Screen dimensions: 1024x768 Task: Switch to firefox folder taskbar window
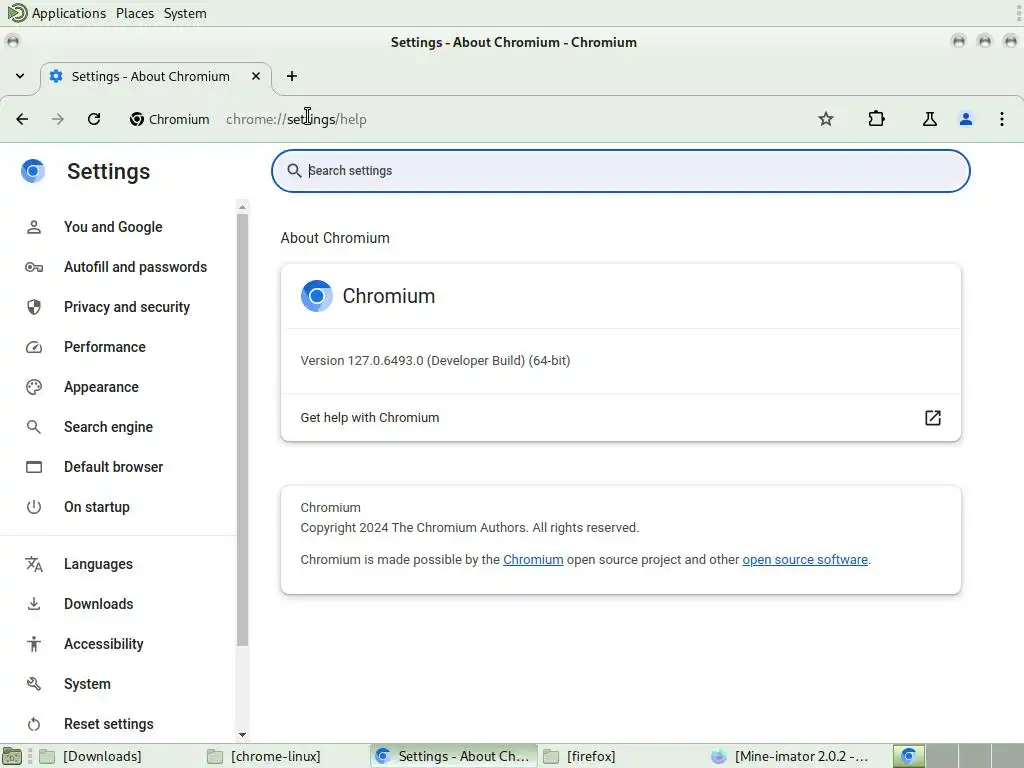click(622, 756)
